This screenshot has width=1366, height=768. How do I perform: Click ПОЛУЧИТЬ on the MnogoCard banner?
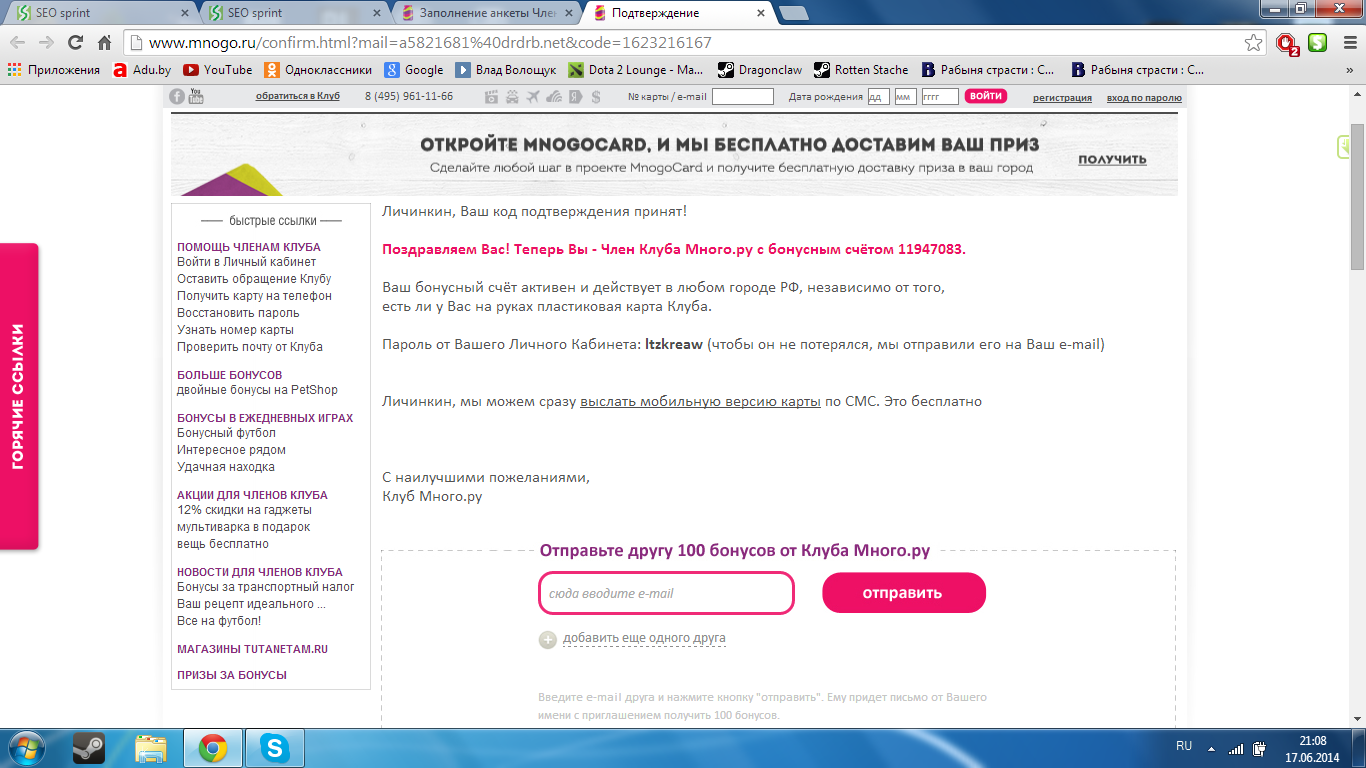(1112, 160)
